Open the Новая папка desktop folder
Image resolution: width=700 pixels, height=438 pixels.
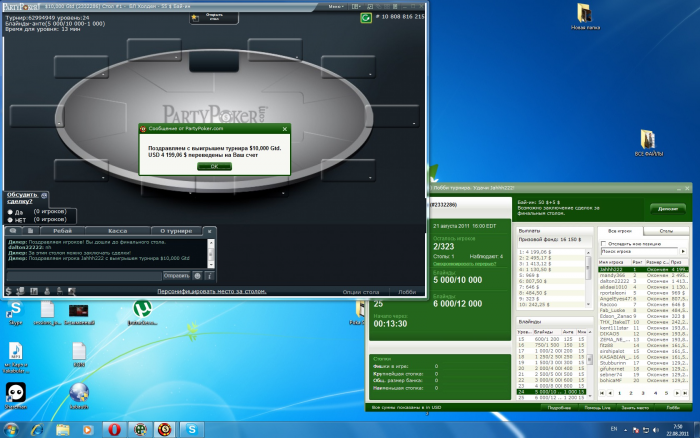tap(585, 16)
